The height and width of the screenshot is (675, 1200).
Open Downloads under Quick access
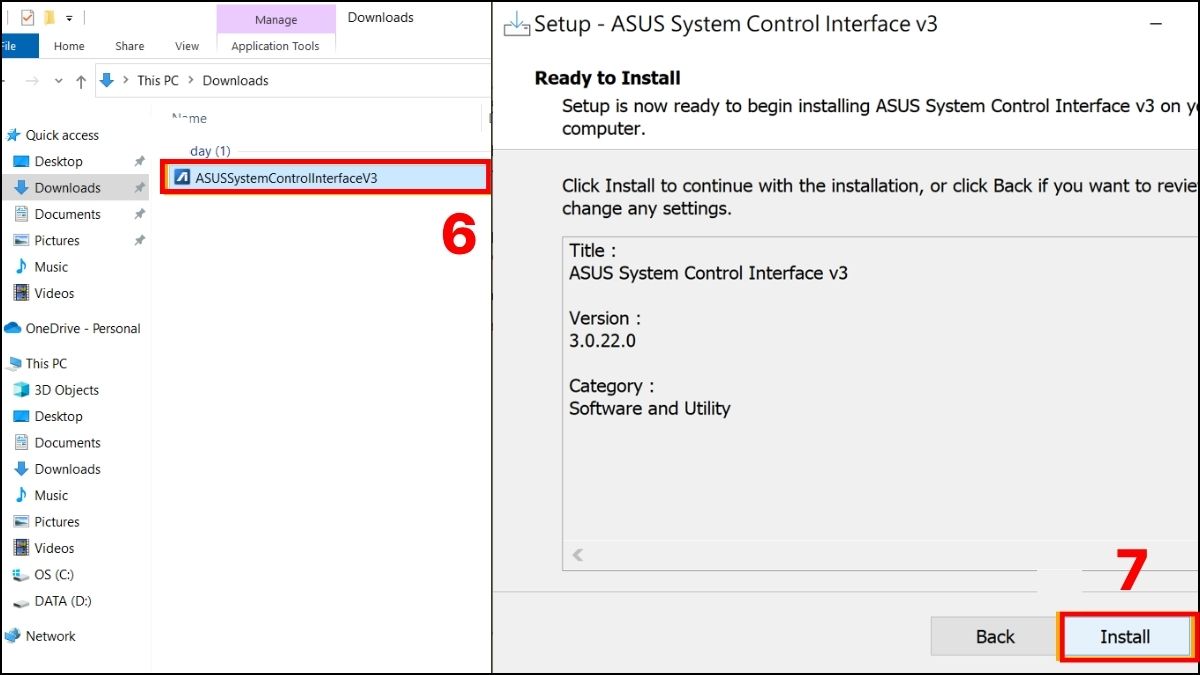[67, 187]
